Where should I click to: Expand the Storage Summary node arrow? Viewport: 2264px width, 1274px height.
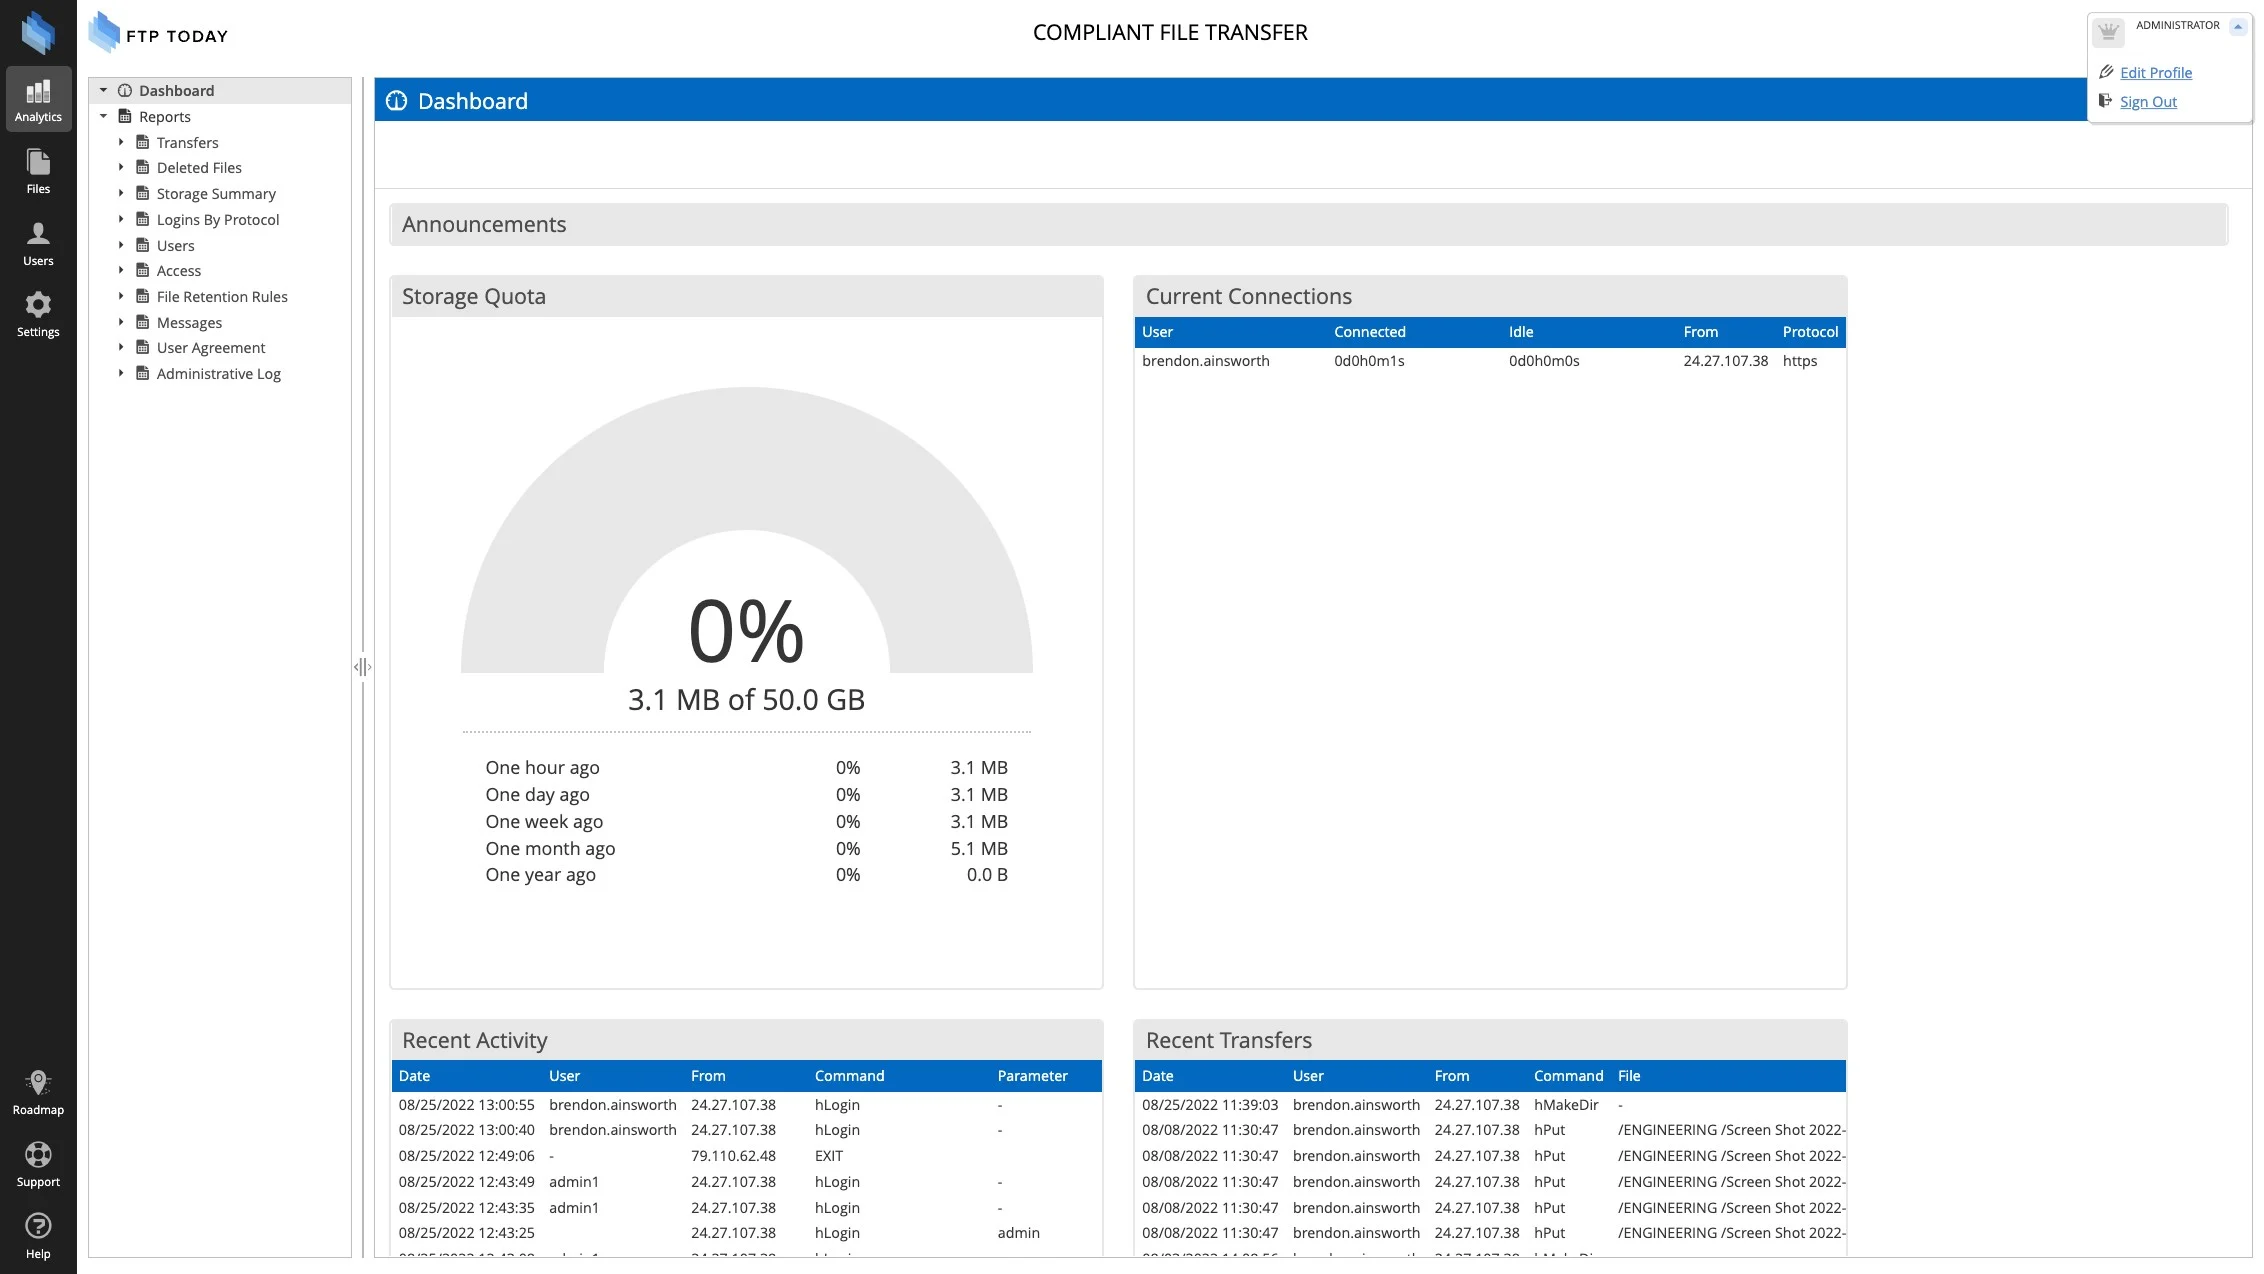[x=121, y=193]
